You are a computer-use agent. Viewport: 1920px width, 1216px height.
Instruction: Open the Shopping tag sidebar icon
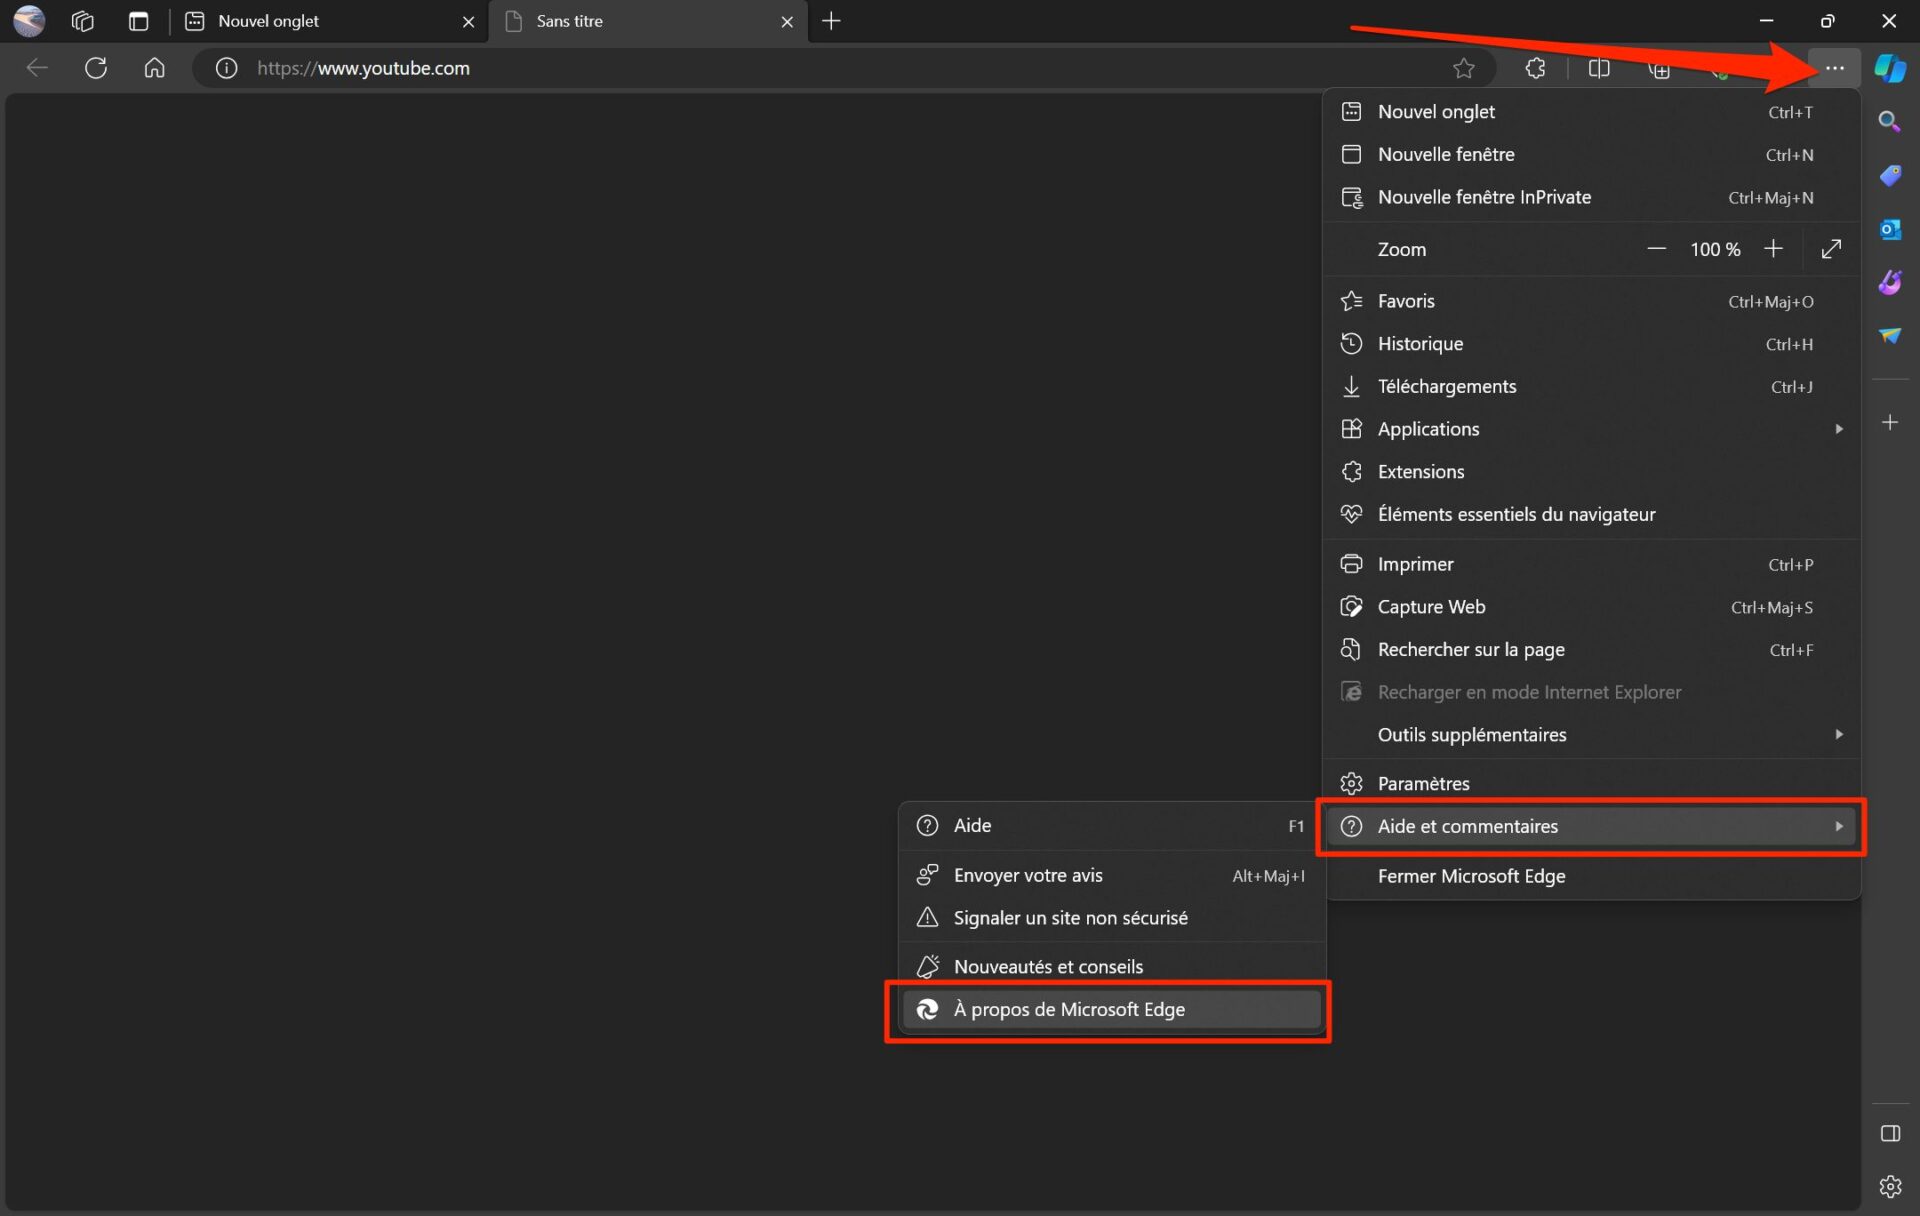click(x=1889, y=176)
